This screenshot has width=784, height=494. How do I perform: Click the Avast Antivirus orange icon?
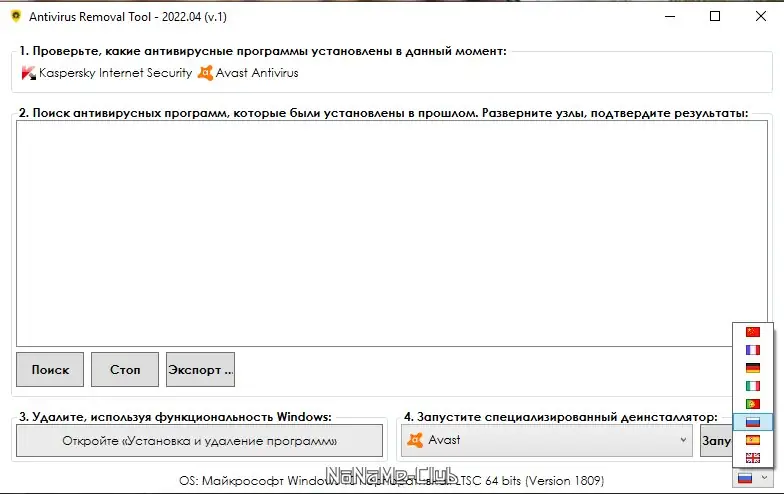[x=206, y=73]
